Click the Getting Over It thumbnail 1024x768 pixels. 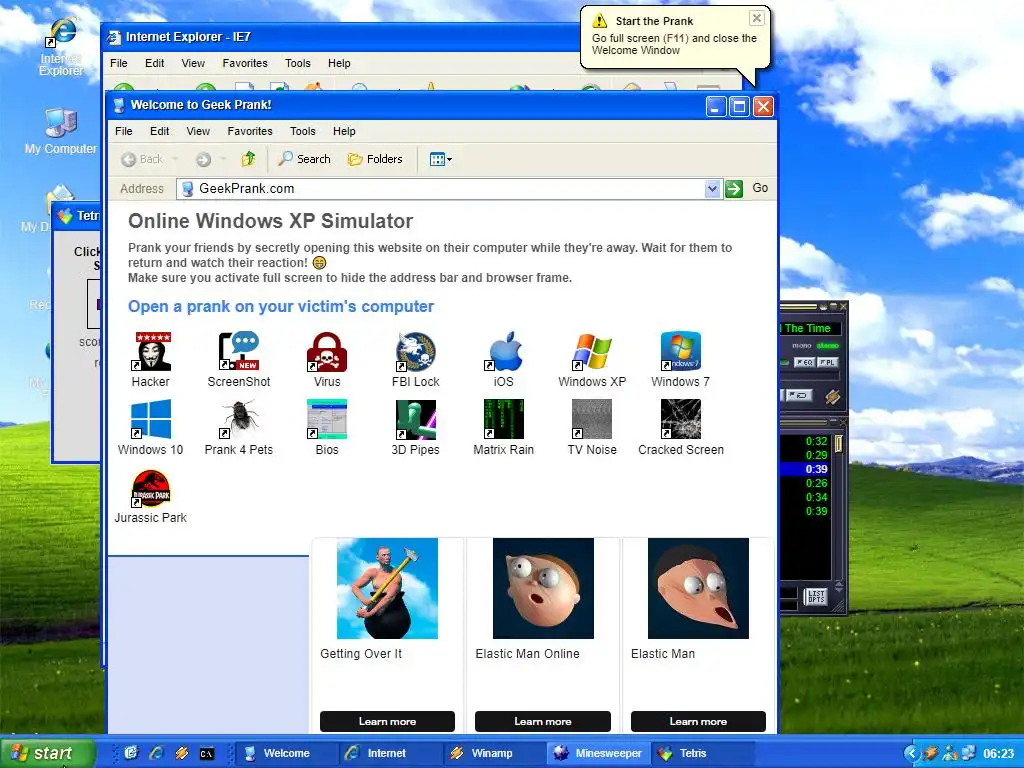coord(387,588)
